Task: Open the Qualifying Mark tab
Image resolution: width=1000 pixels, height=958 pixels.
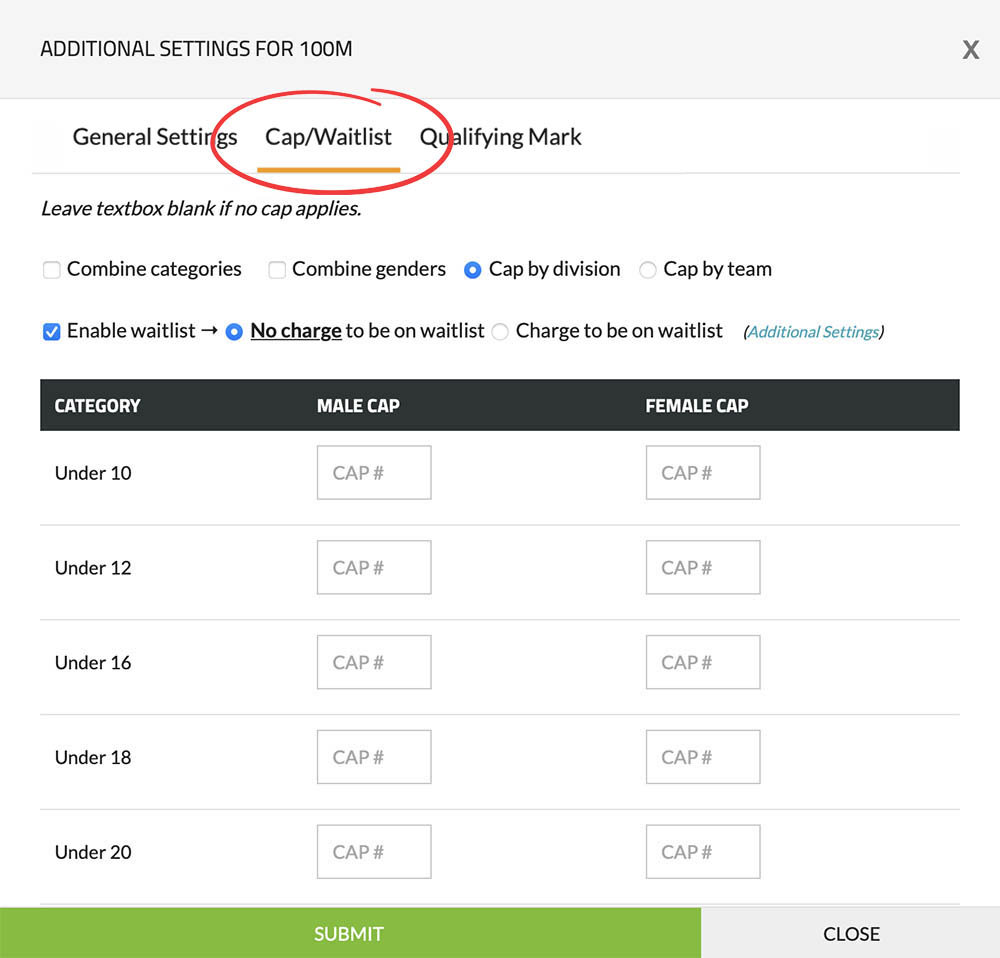Action: [501, 137]
